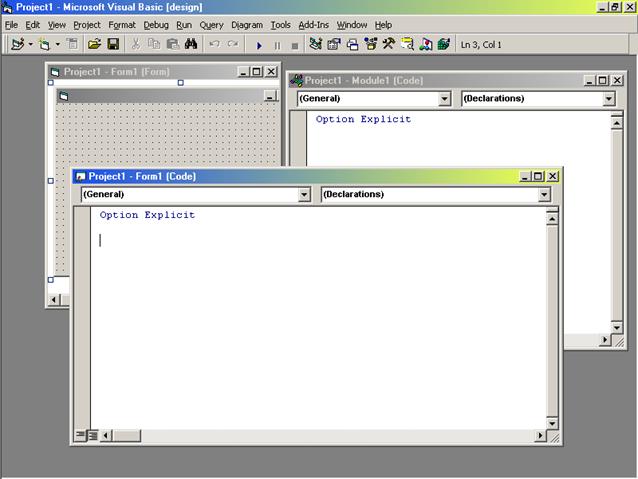Viewport: 638px width, 479px height.
Task: Toggle Full Module View in Form1 code window
Action: tap(93, 435)
